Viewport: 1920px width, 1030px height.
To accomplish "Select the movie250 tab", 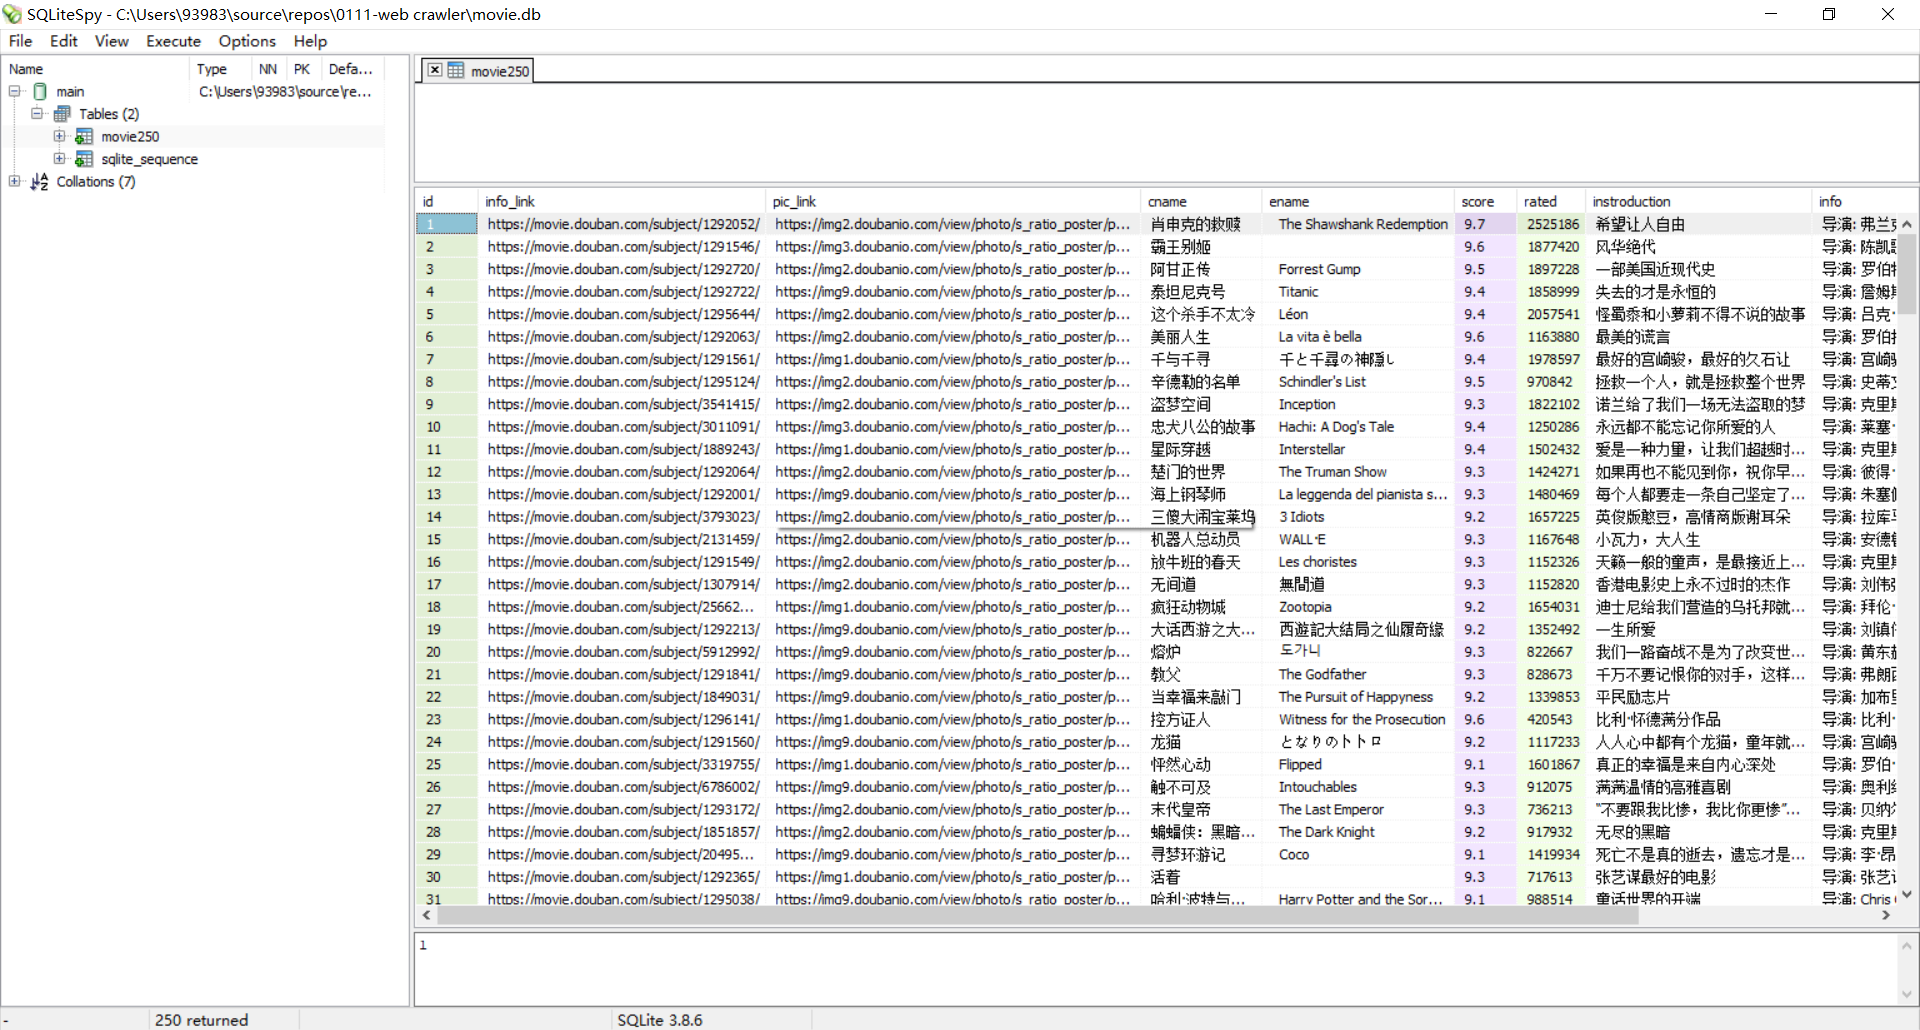I will pyautogui.click(x=478, y=70).
